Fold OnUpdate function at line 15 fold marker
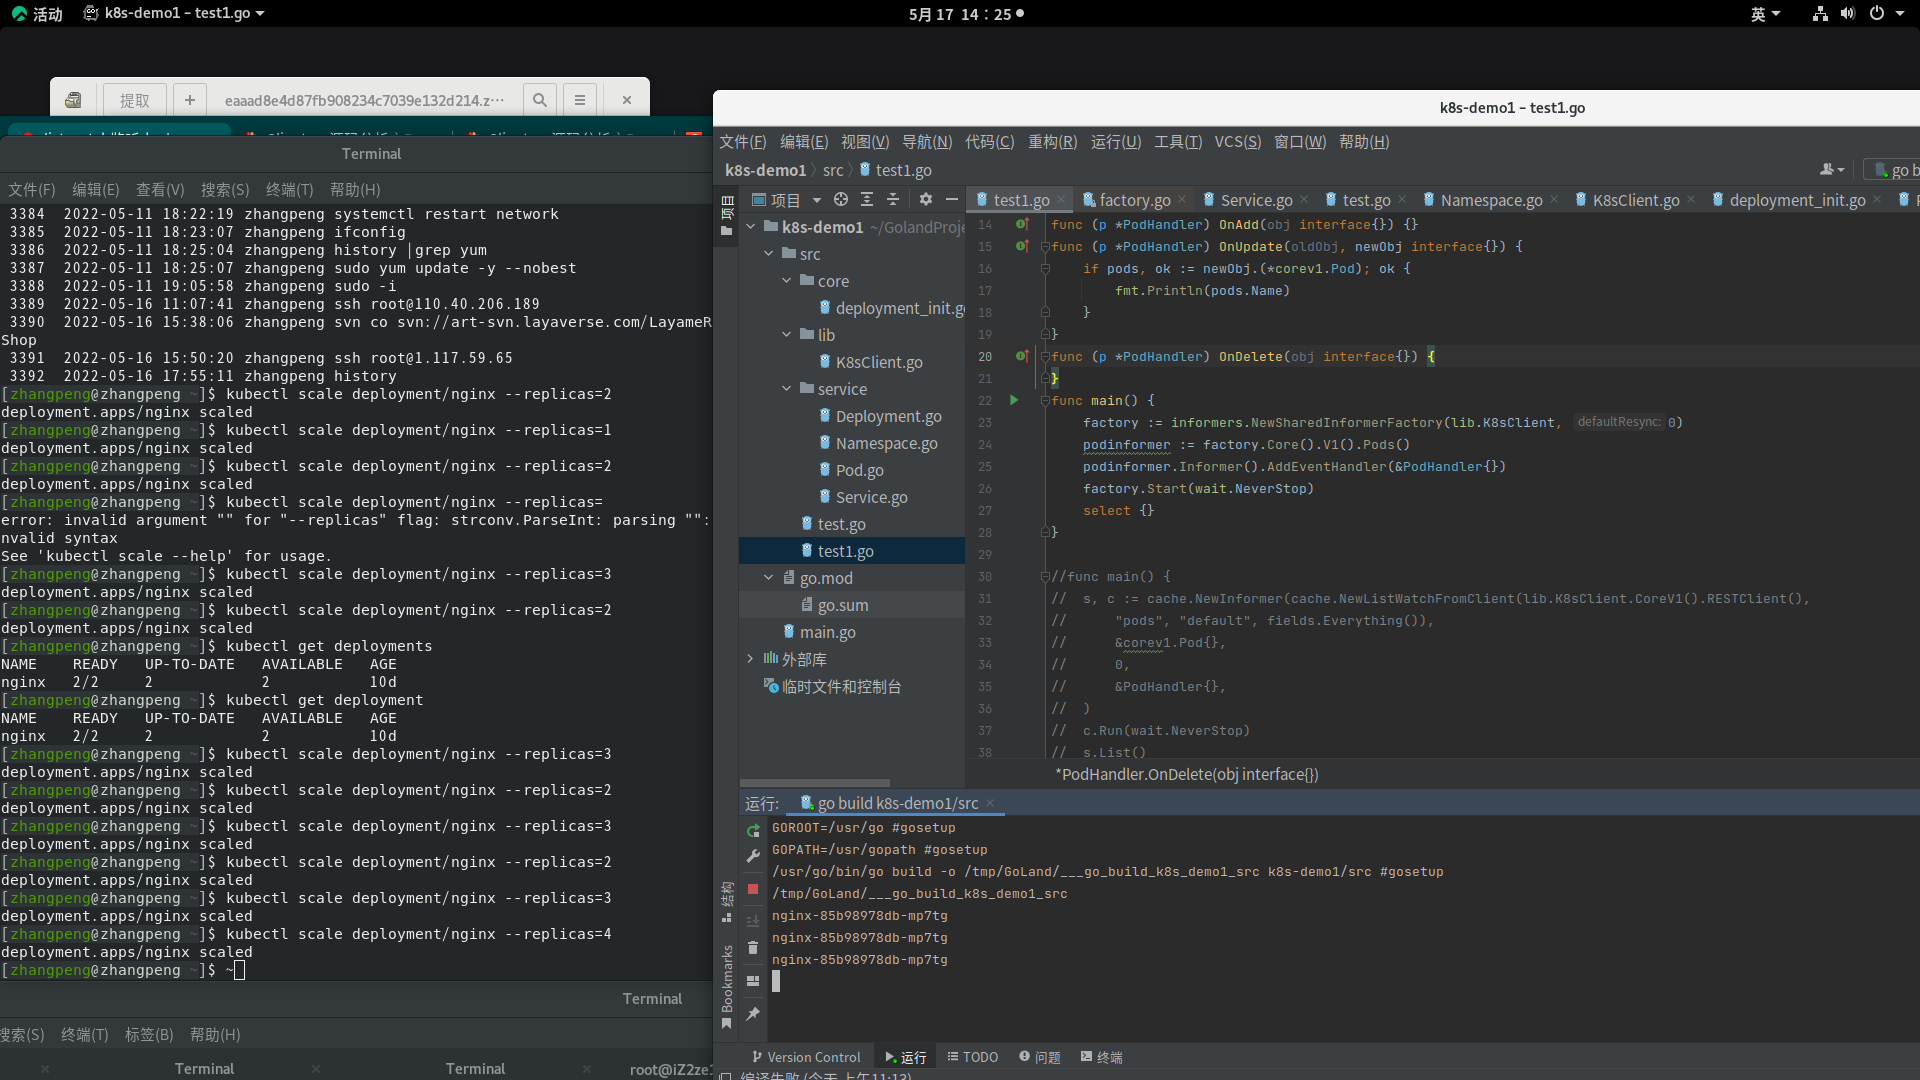 coord(1045,246)
